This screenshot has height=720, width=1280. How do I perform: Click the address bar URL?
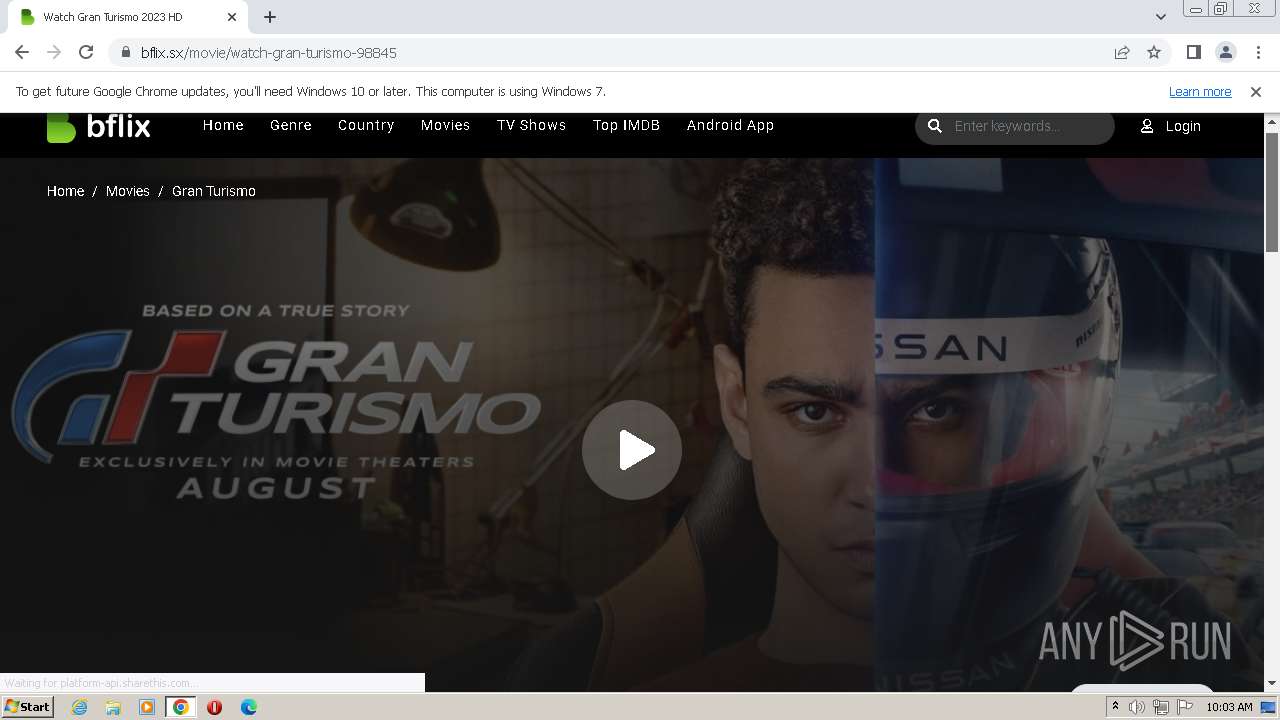coord(268,52)
